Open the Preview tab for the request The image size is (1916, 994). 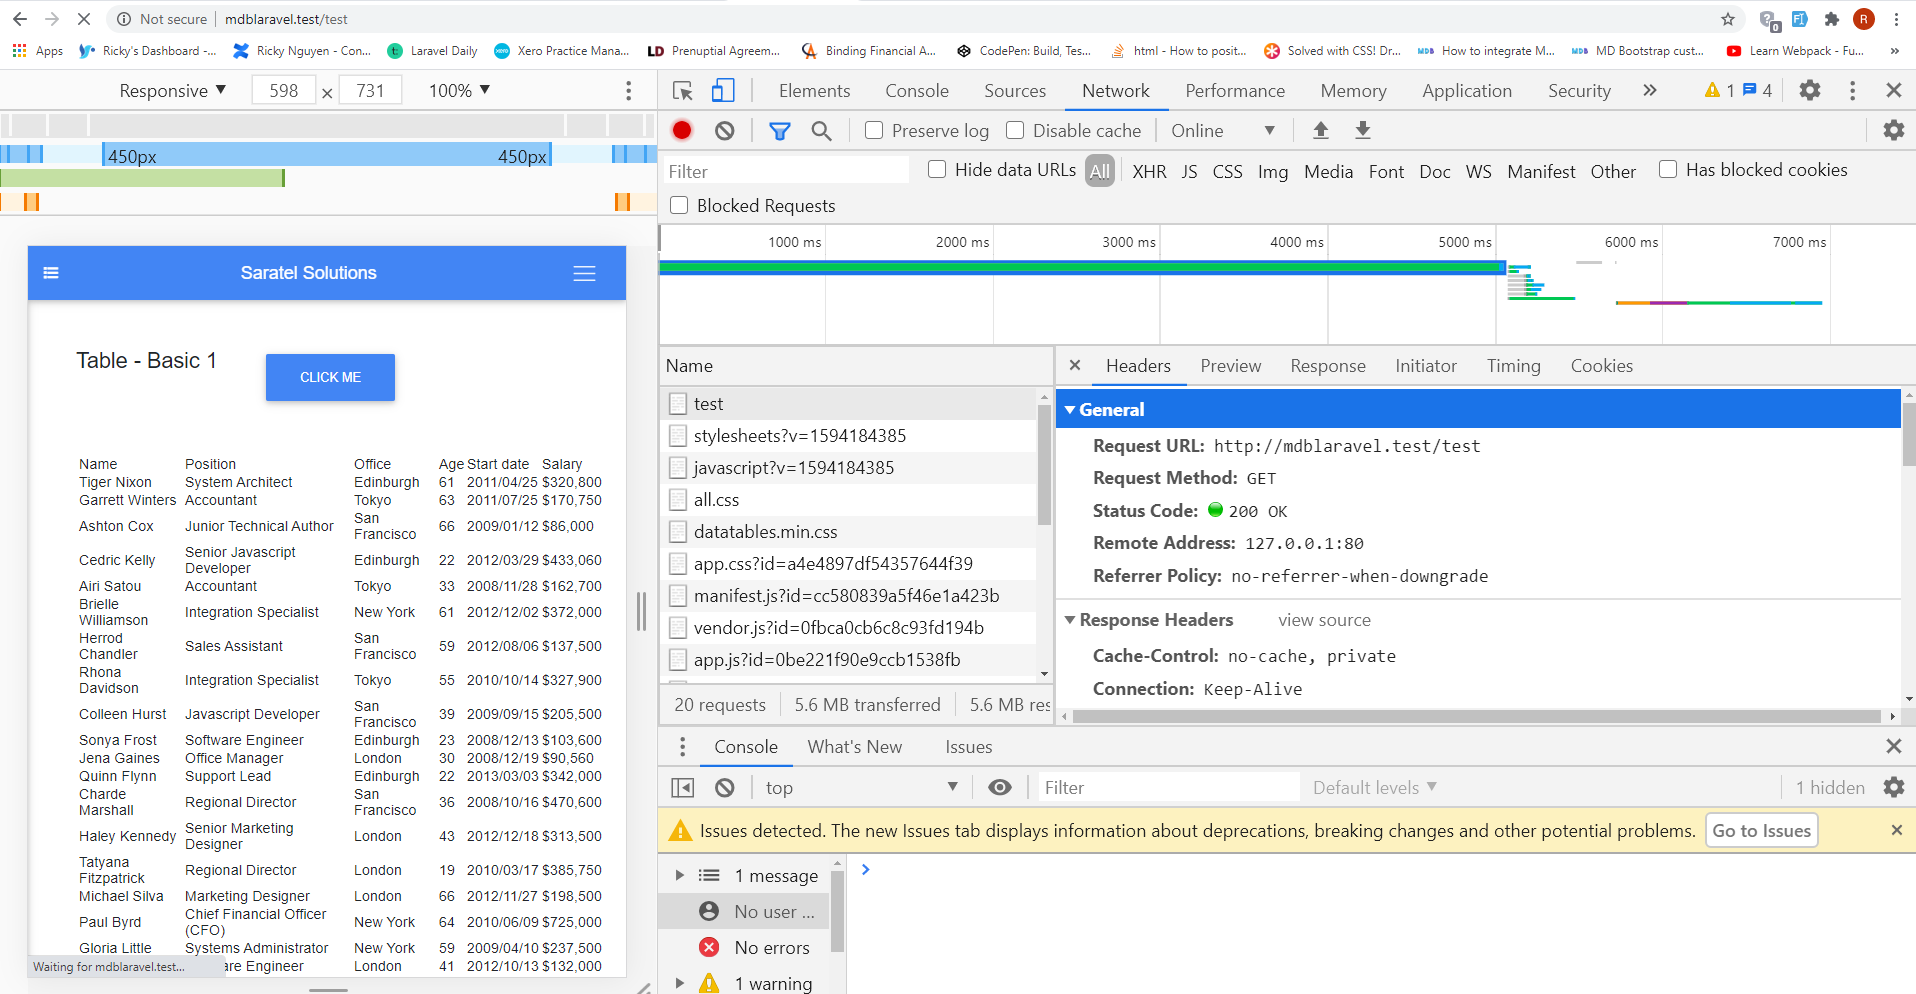tap(1230, 366)
